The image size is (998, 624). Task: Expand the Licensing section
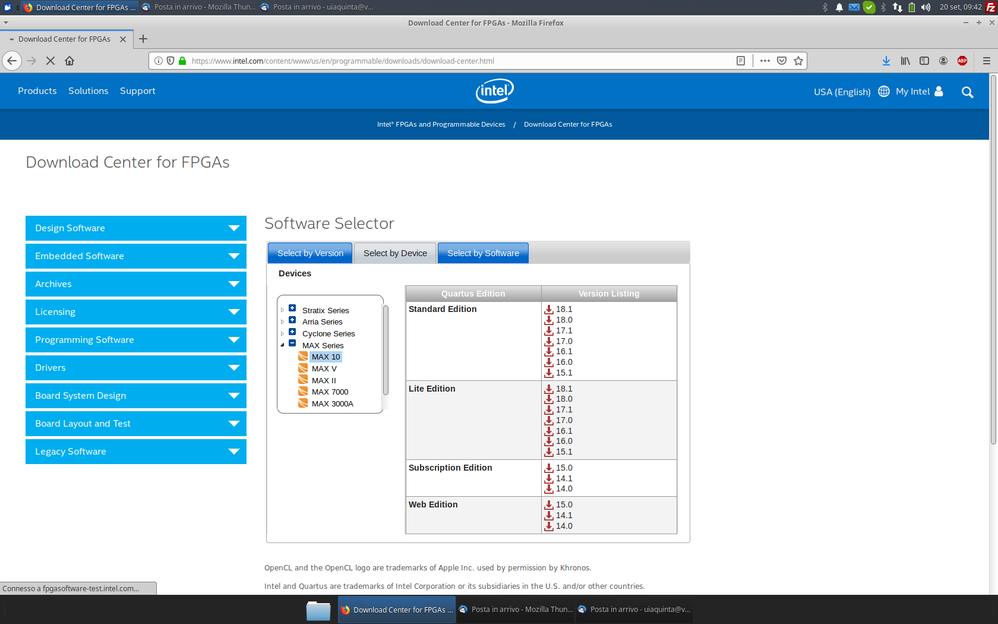136,312
